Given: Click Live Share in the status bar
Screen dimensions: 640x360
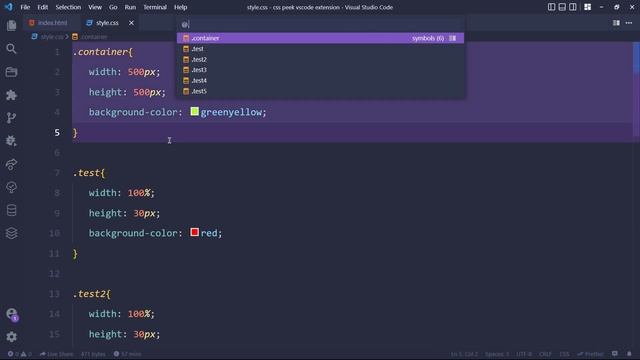Looking at the screenshot, I should click(x=56, y=354).
